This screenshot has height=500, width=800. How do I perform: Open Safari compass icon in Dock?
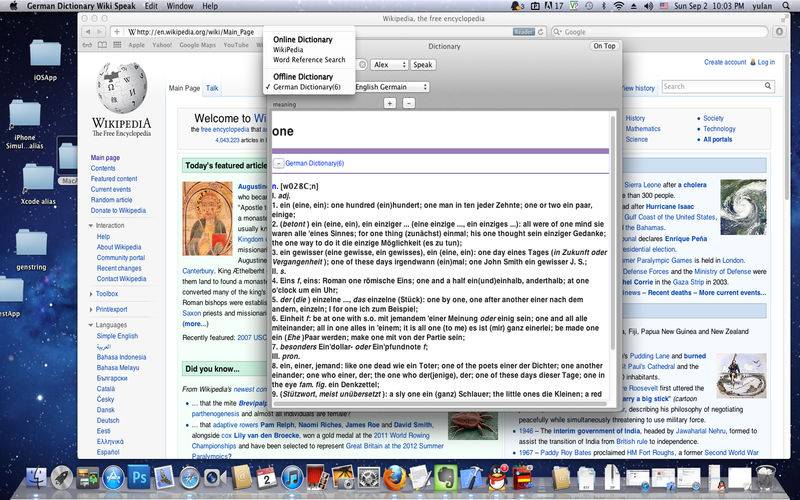(190, 478)
